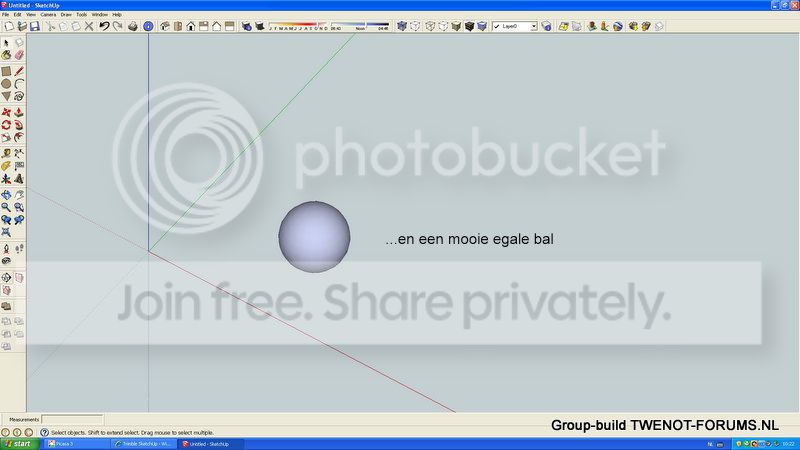
Task: Open the Layer Manager icon
Action: coord(546,26)
